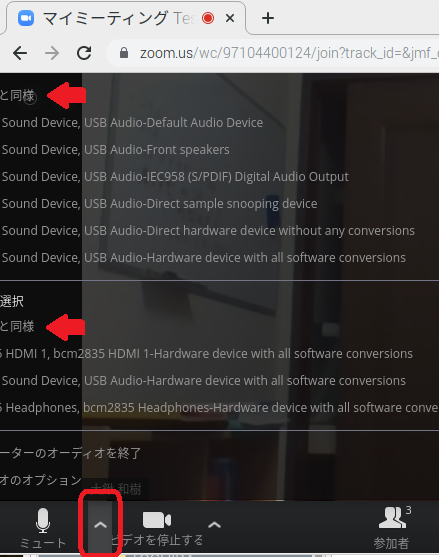
Task: Close the マイミーティング tab
Action: (x=230, y=18)
